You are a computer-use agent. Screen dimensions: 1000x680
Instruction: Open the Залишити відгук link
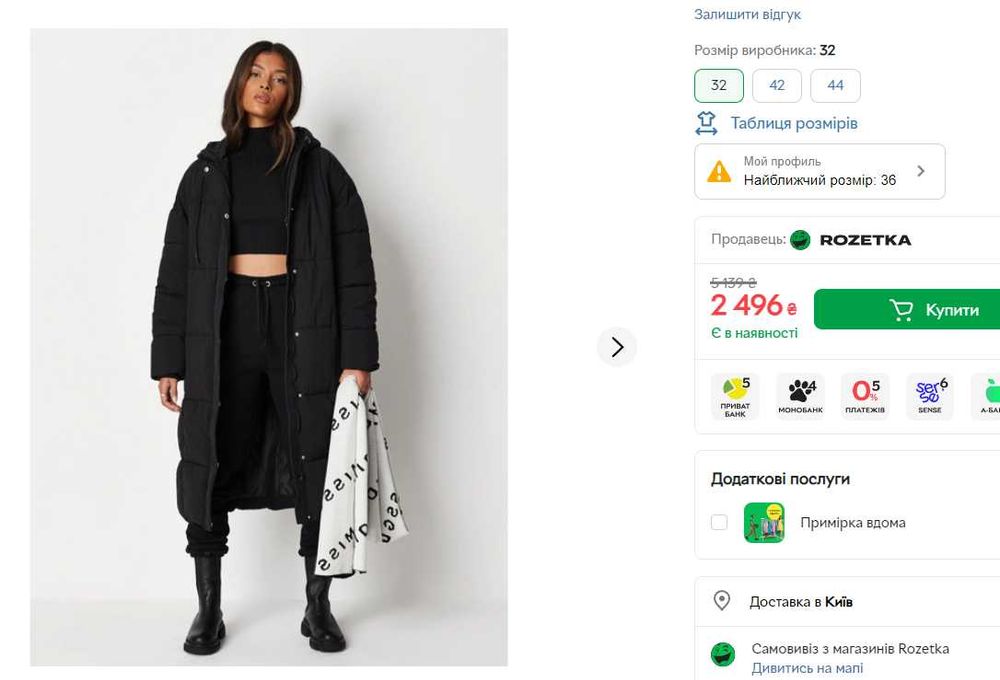pyautogui.click(x=747, y=15)
